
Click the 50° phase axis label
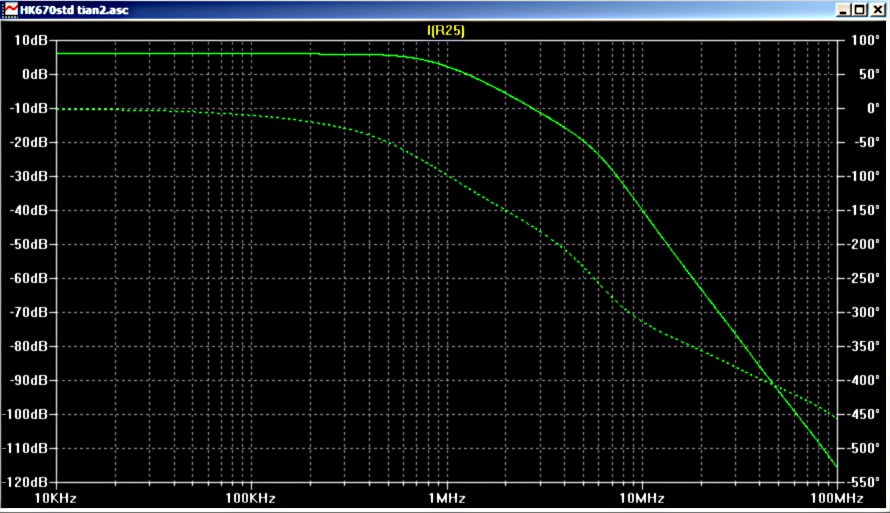868,74
